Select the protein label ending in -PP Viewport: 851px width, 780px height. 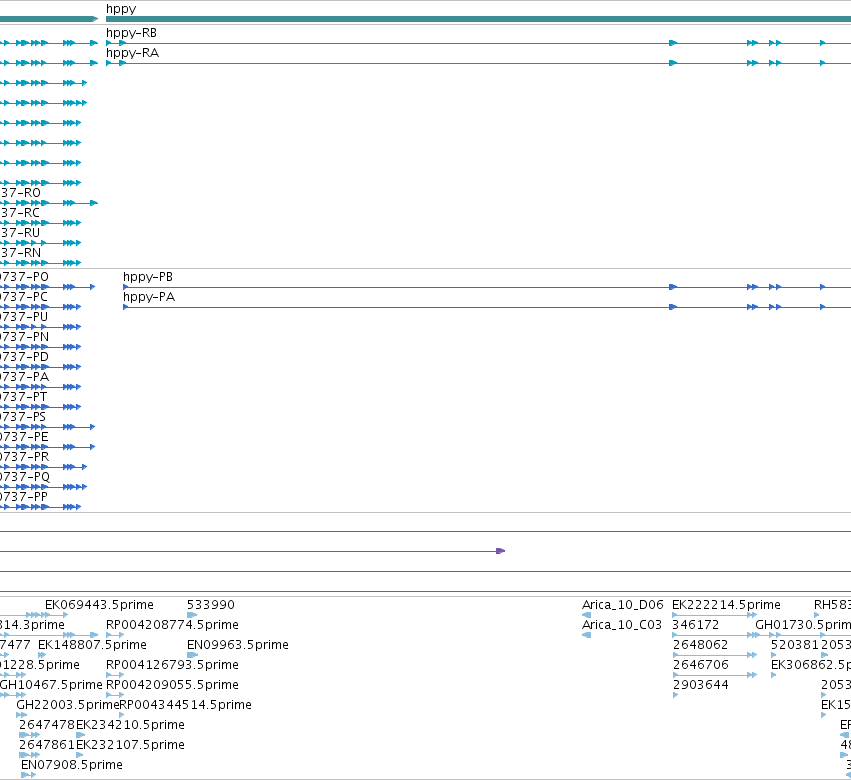(24, 497)
